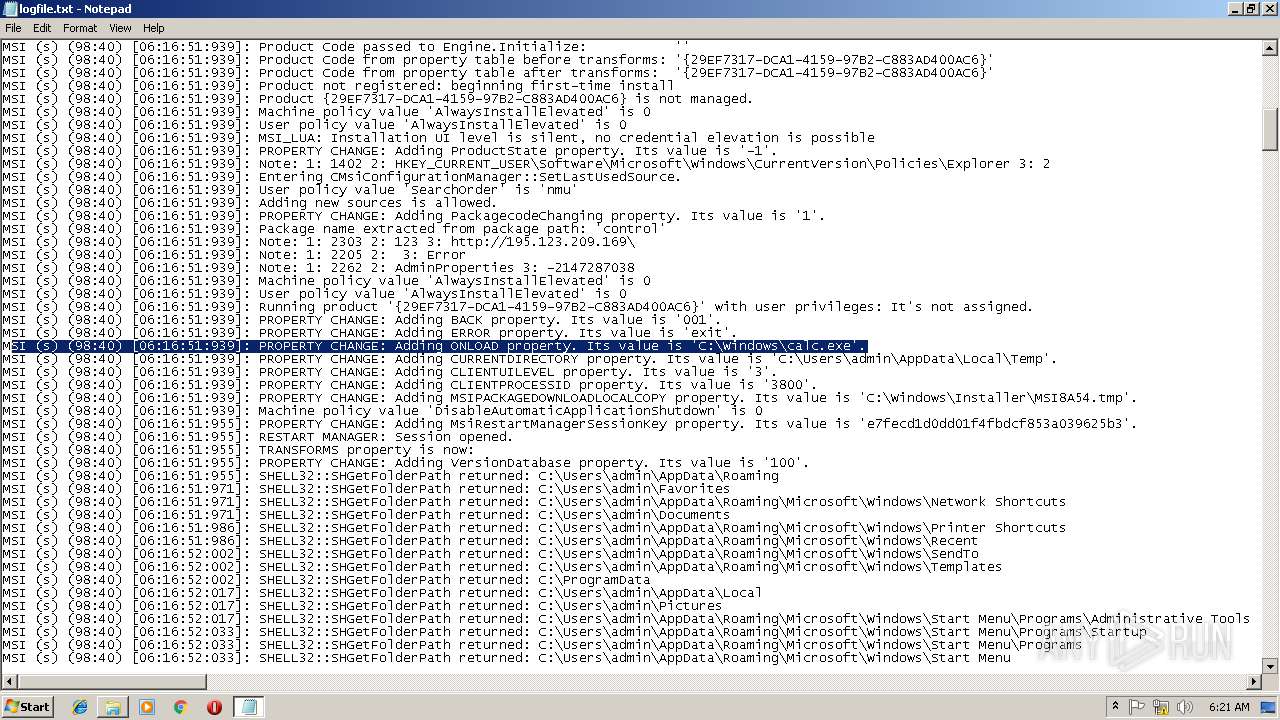Image resolution: width=1280 pixels, height=720 pixels.
Task: Click the Notepad icon in the title bar
Action: 10,9
